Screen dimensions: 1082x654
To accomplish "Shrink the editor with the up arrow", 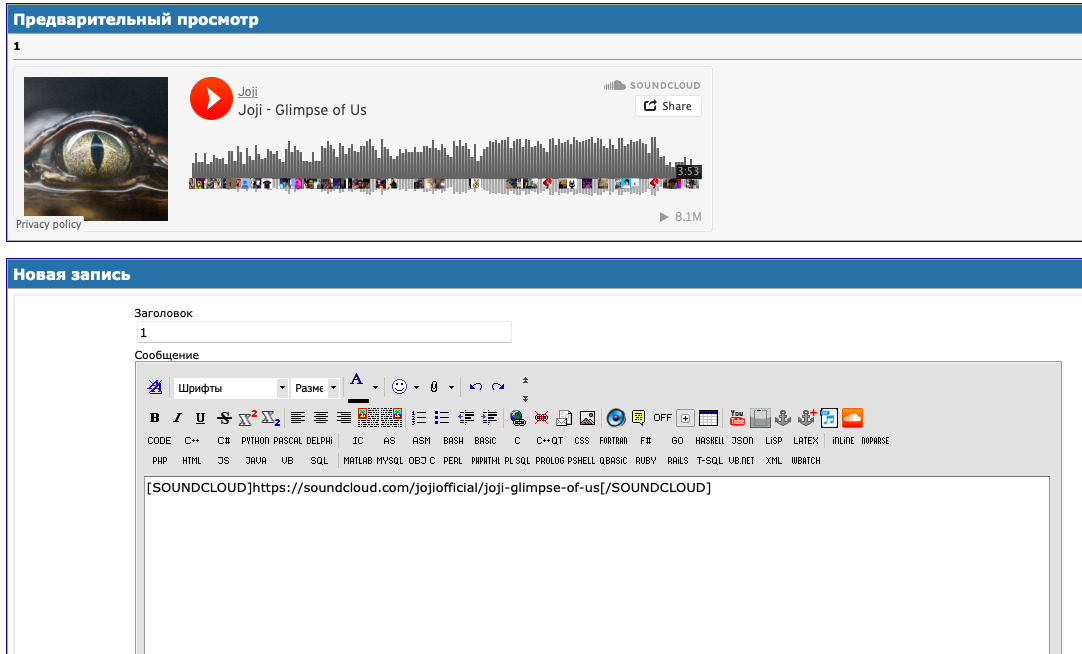I will pyautogui.click(x=525, y=380).
